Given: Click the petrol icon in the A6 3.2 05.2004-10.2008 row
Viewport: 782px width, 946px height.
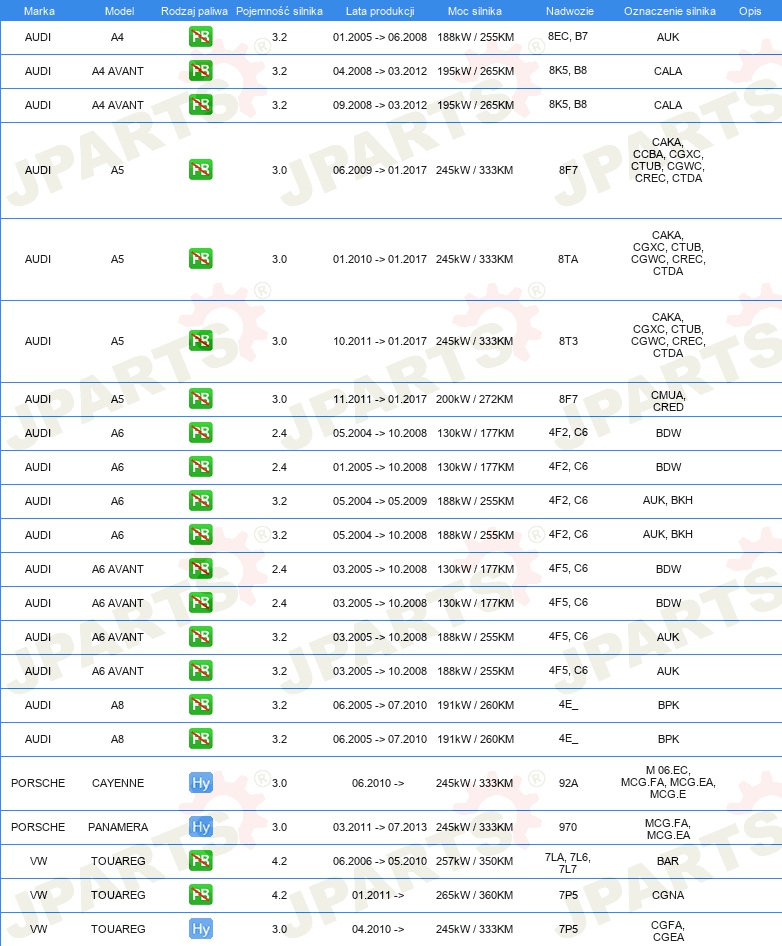Looking at the screenshot, I should [x=200, y=535].
